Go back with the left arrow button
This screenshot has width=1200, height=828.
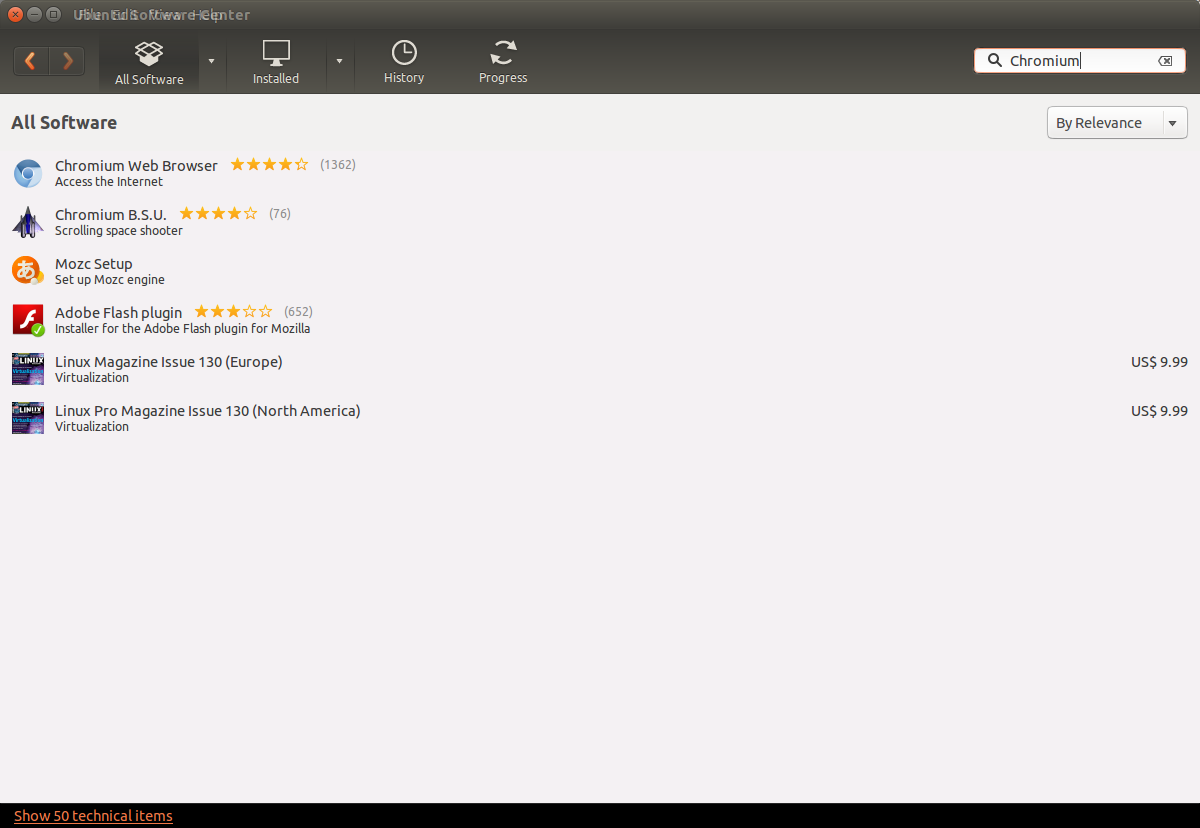31,61
